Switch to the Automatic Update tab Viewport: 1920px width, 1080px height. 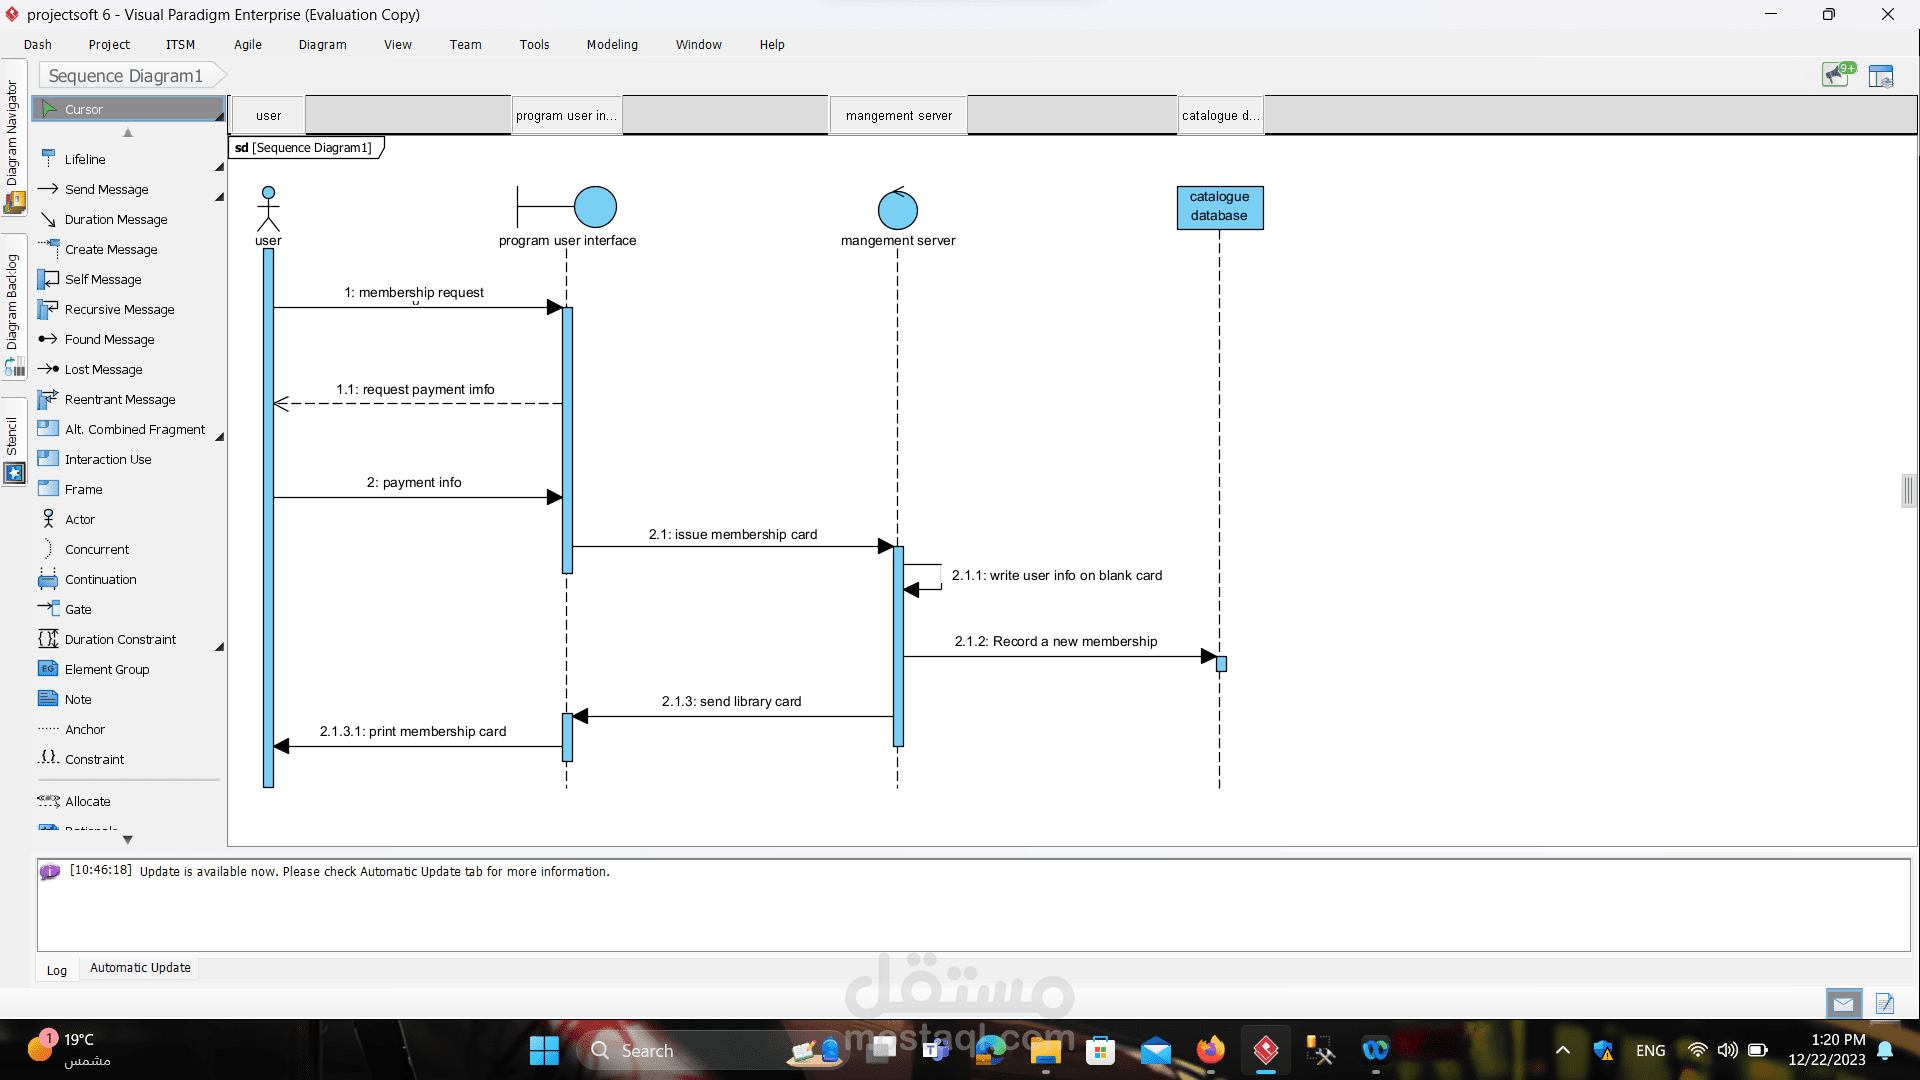pyautogui.click(x=140, y=967)
